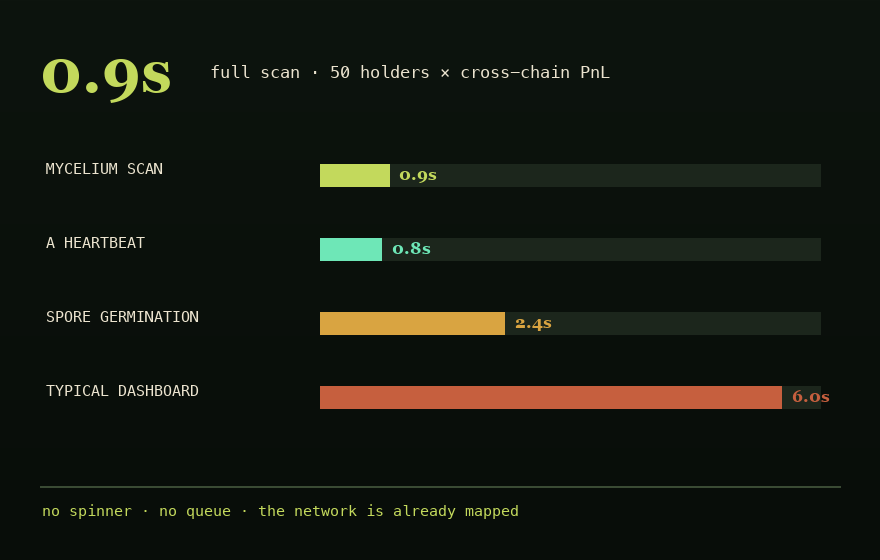Select the SPORE GERMINATION row label
Screen dimensions: 880x560
coord(122,317)
